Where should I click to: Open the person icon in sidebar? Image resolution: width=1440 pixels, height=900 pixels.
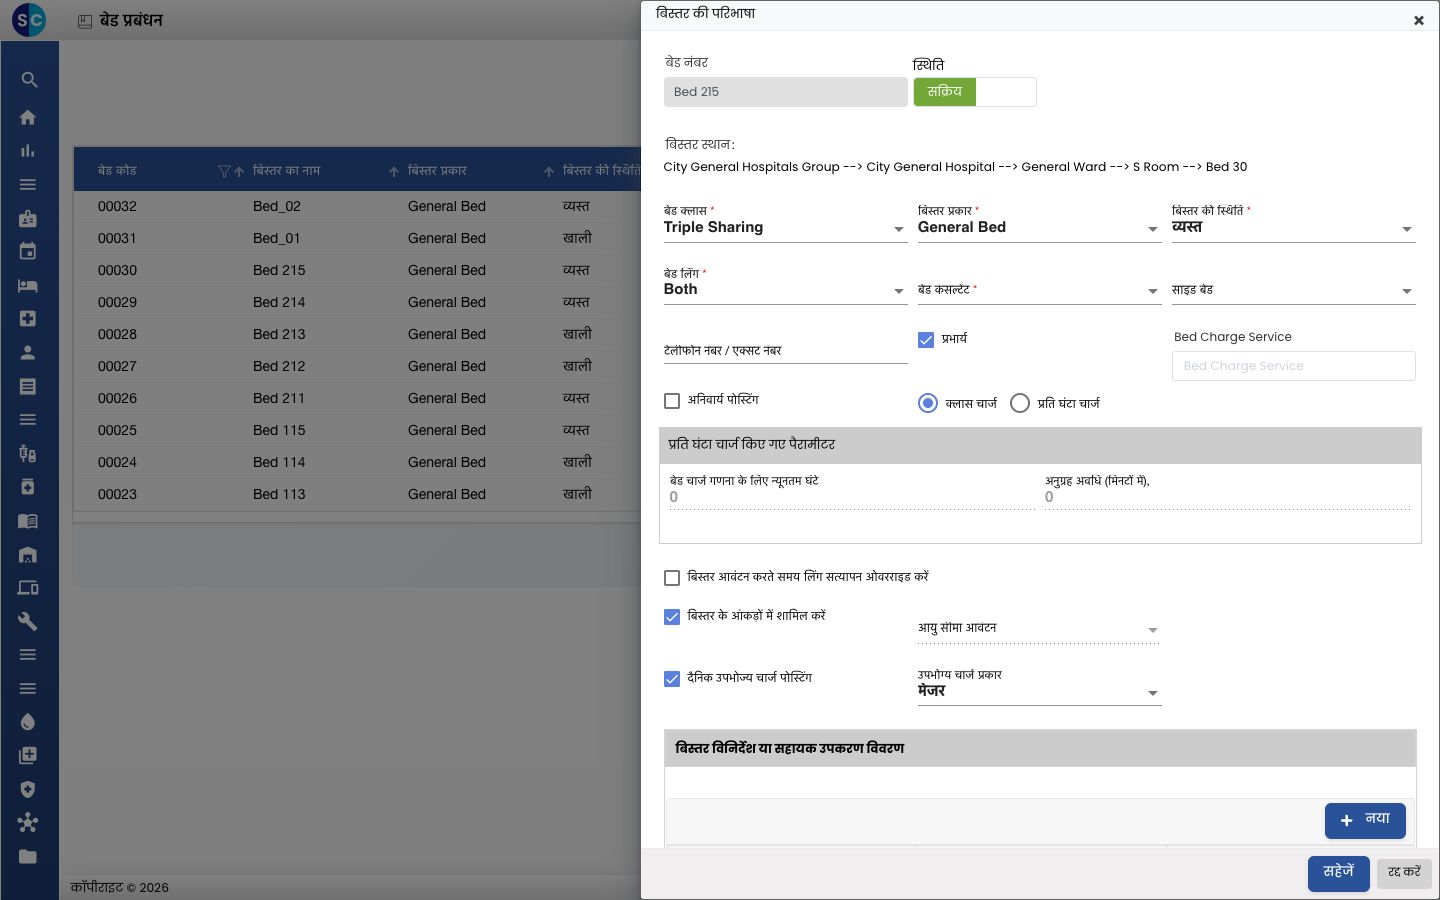(x=28, y=352)
